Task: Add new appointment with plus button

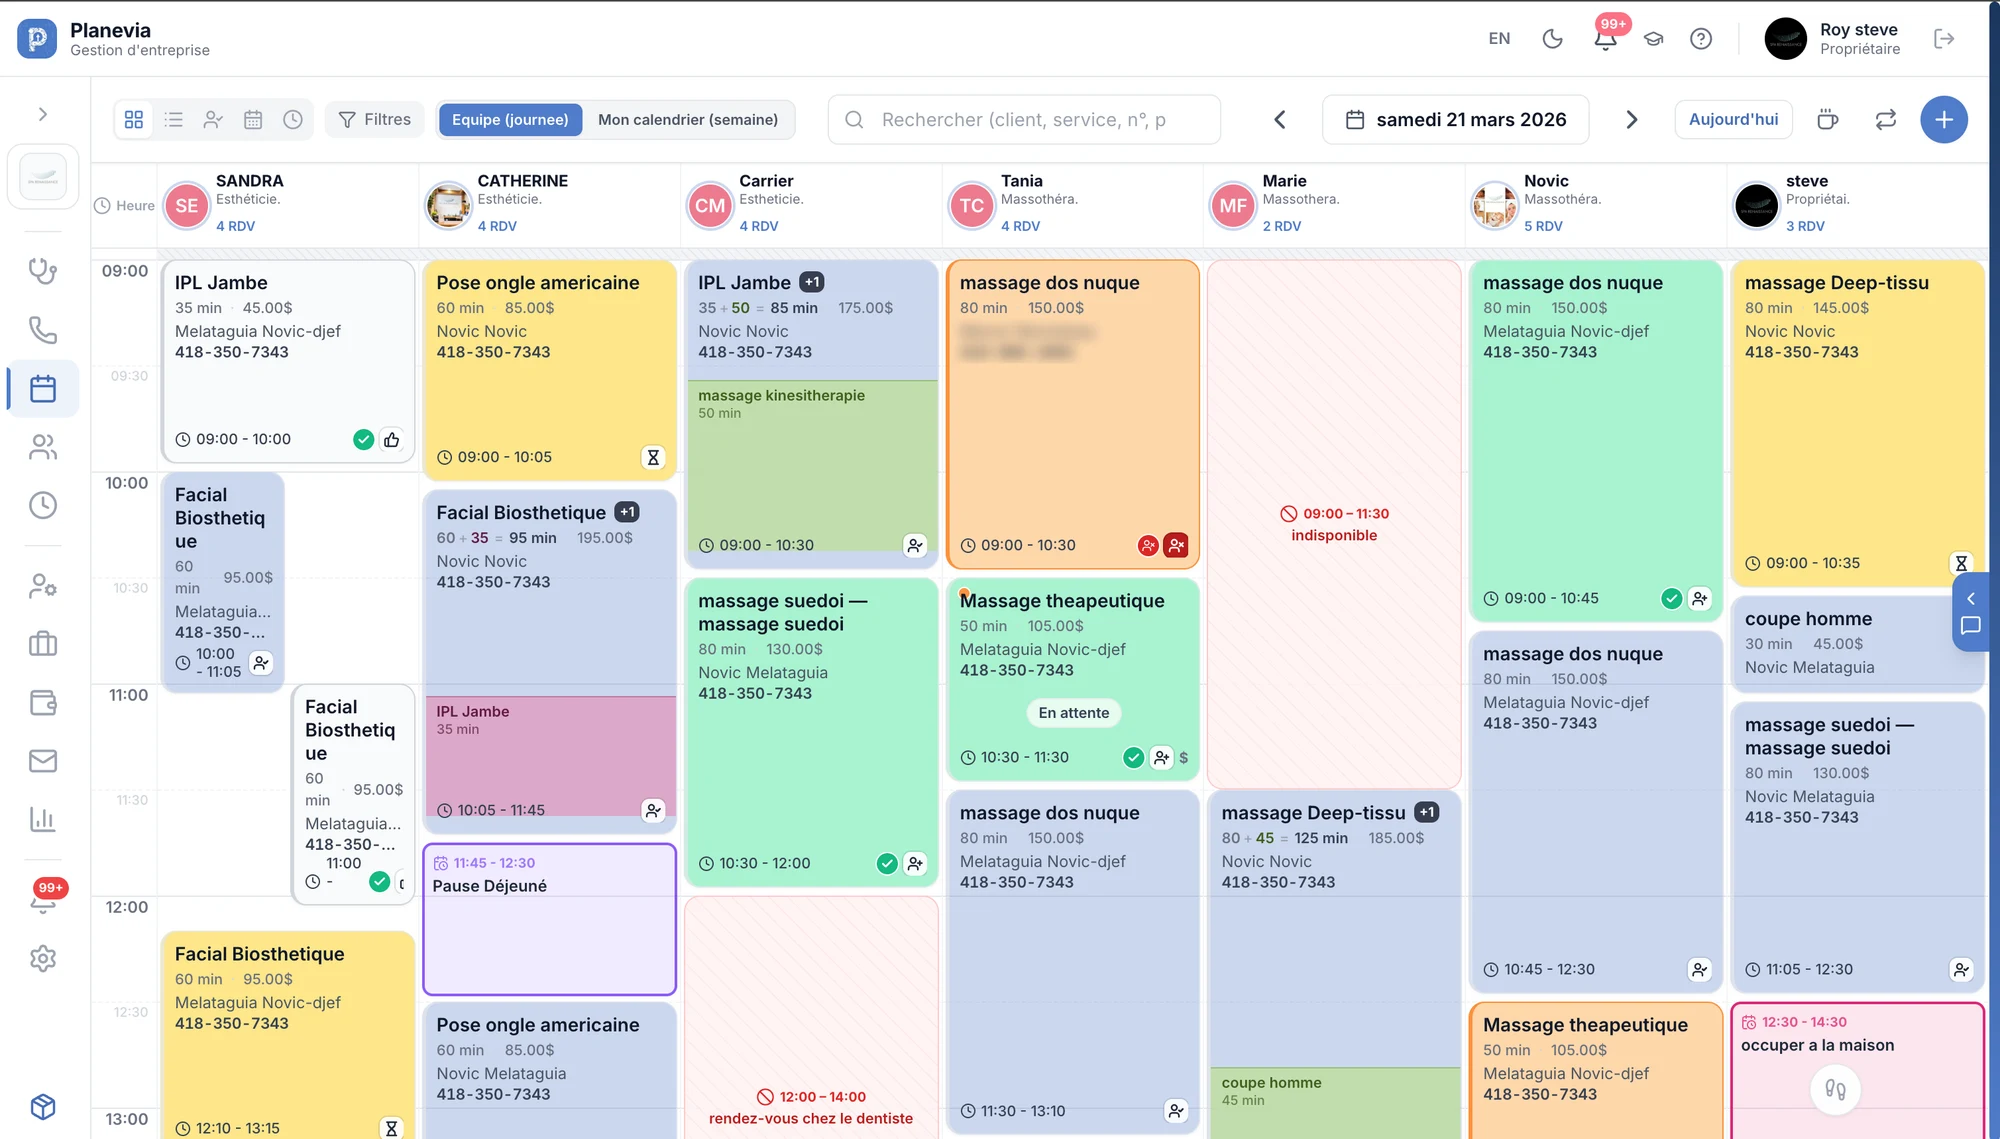Action: (1944, 120)
